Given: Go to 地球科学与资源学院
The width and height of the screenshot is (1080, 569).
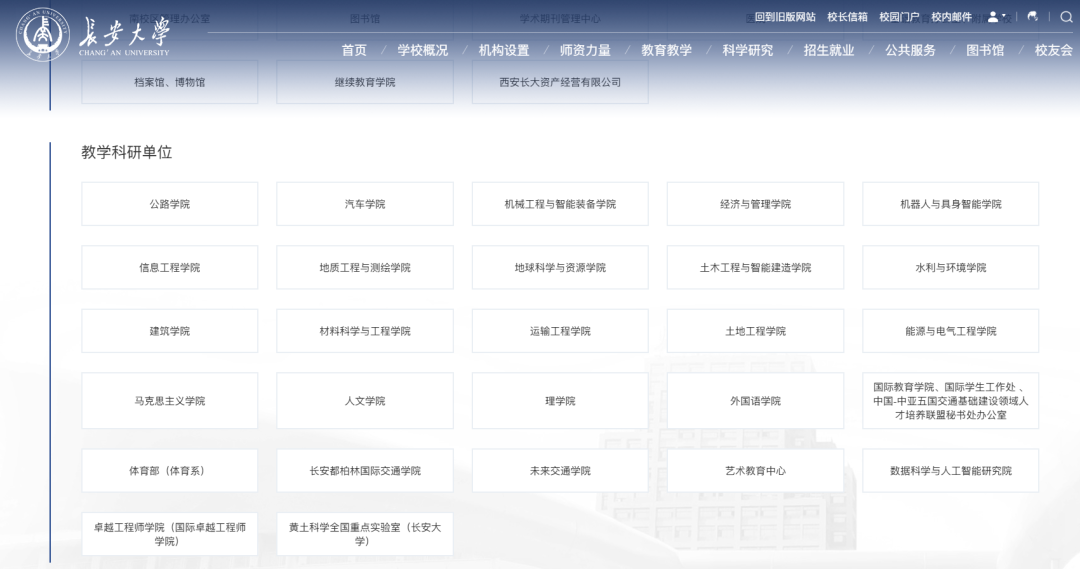Looking at the screenshot, I should (x=560, y=267).
